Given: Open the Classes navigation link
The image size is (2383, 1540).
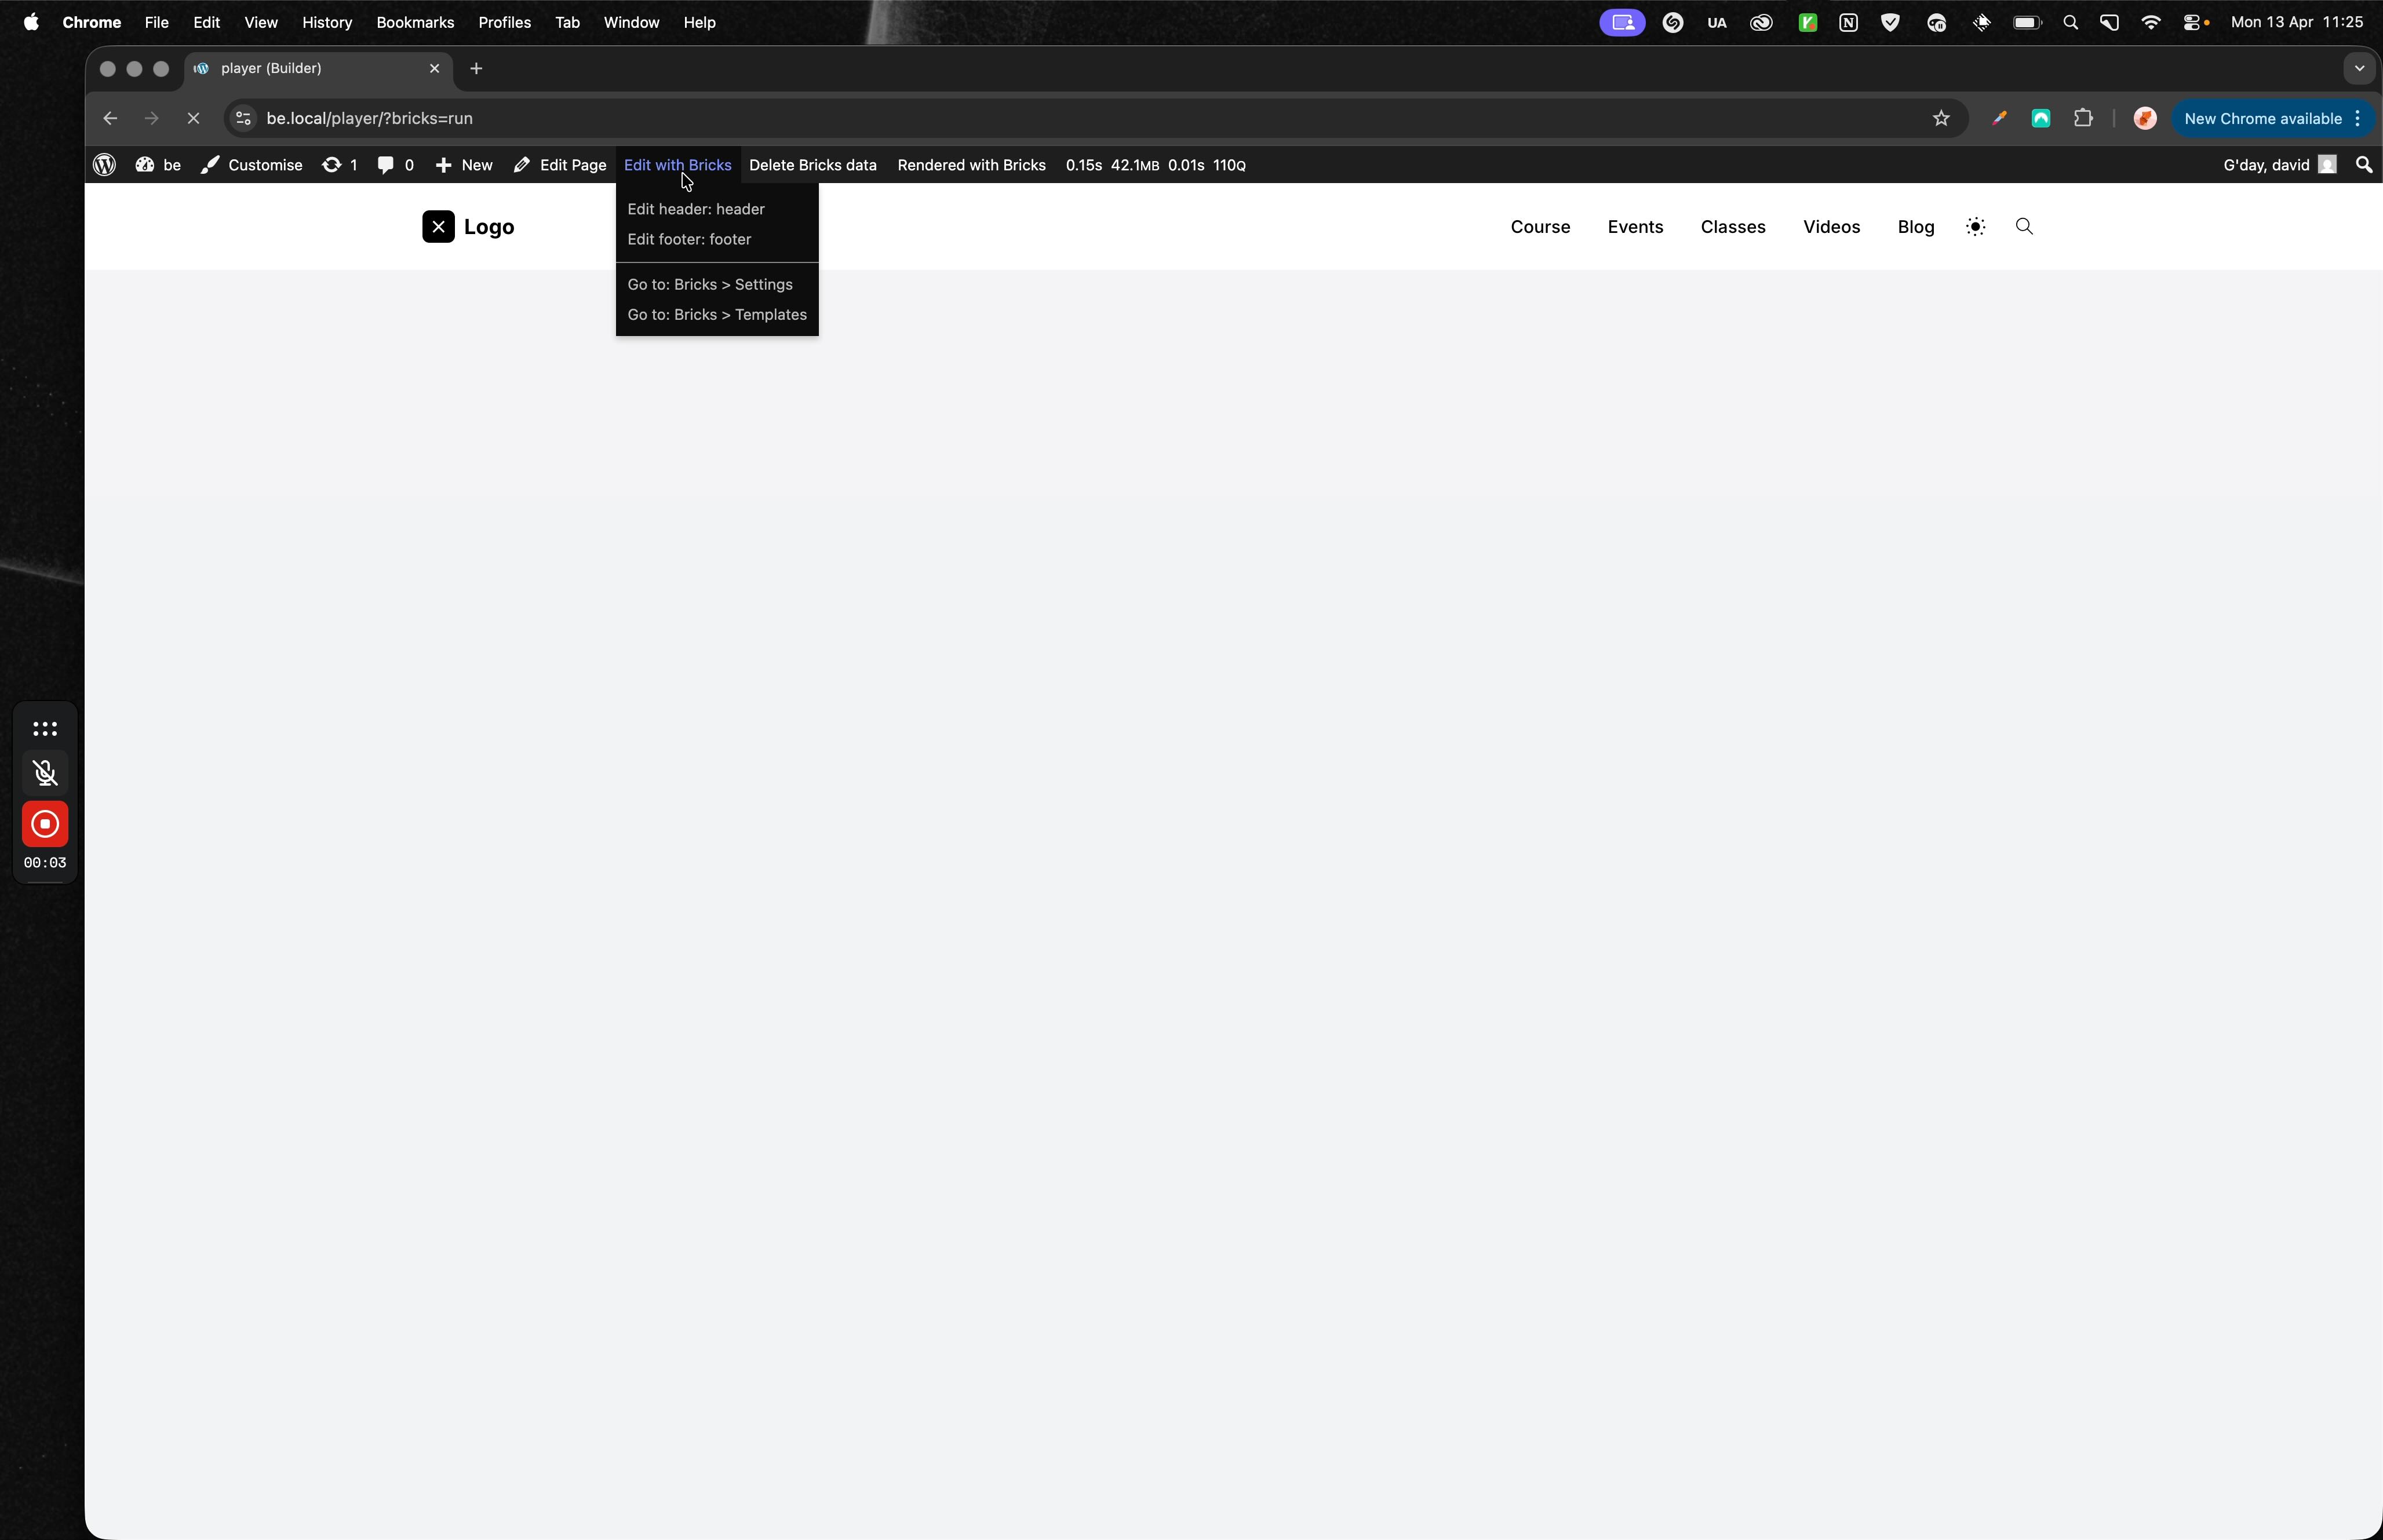Looking at the screenshot, I should coord(1732,227).
